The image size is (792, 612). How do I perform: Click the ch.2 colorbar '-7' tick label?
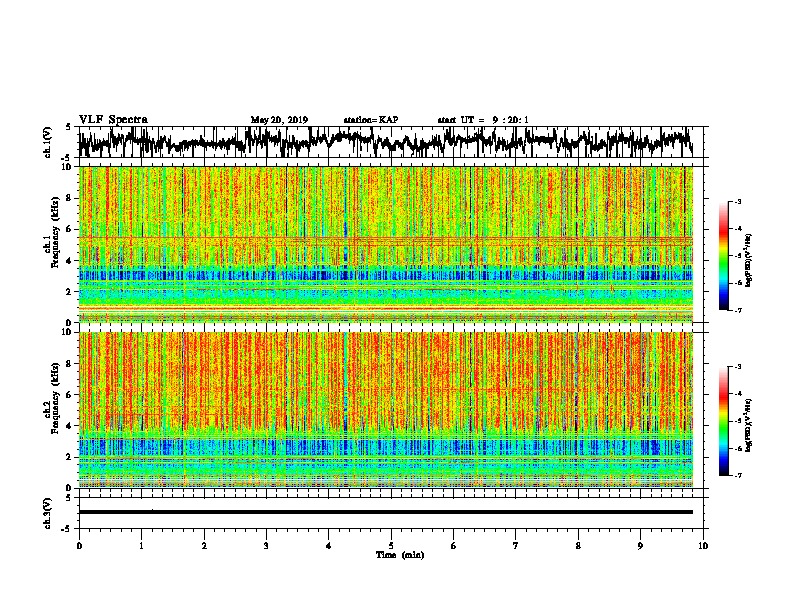(x=737, y=475)
